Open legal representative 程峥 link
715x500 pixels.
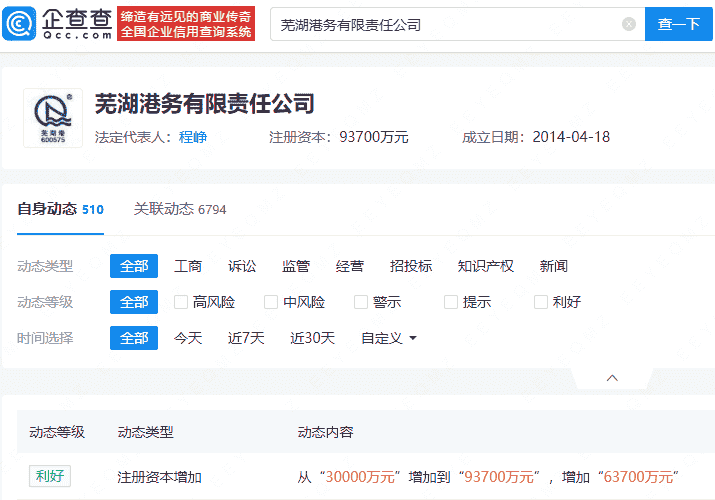[x=193, y=137]
